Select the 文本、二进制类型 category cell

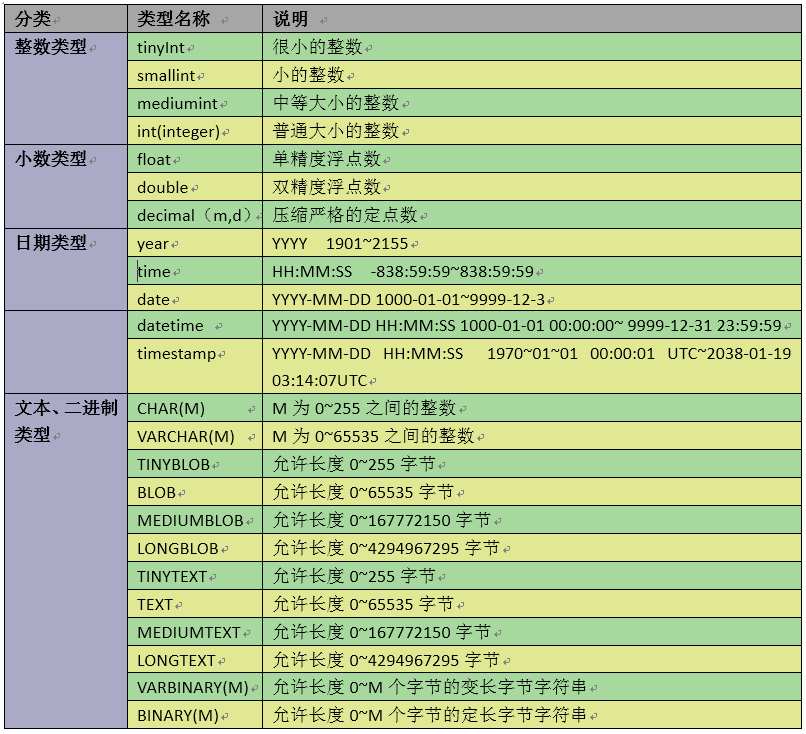pyautogui.click(x=66, y=561)
